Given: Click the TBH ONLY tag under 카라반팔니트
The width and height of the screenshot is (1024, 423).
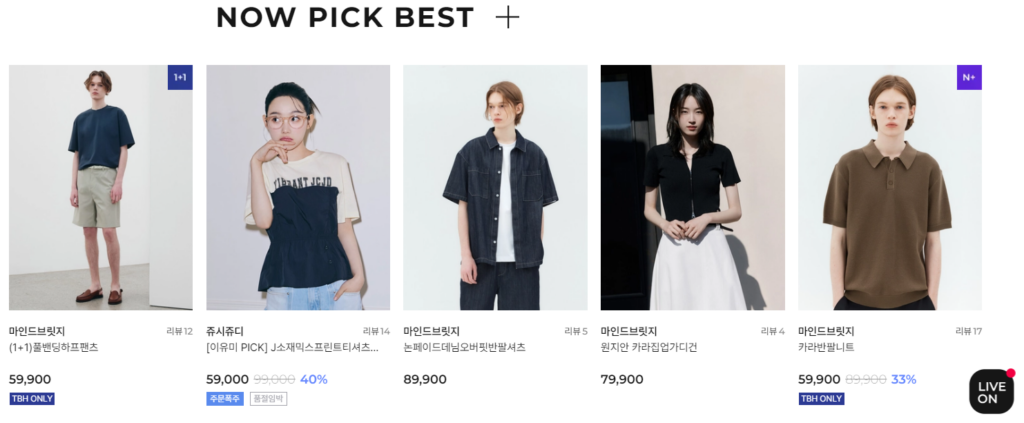Looking at the screenshot, I should click(821, 399).
